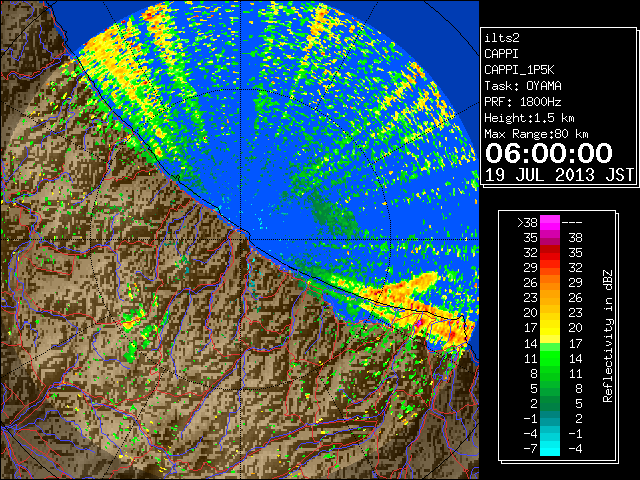Click the 'Max Range:80 km' text
Viewport: 640px width, 480px height.
[x=536, y=134]
